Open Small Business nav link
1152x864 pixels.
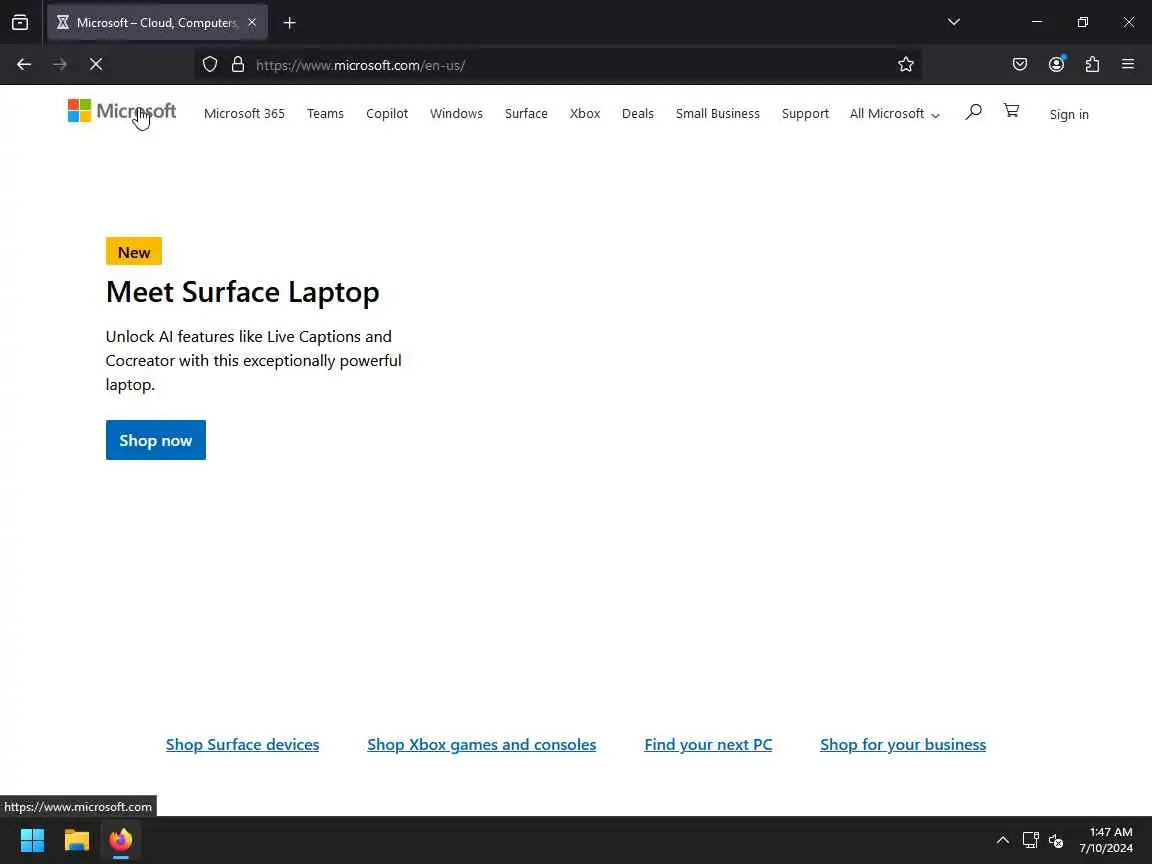tap(718, 114)
